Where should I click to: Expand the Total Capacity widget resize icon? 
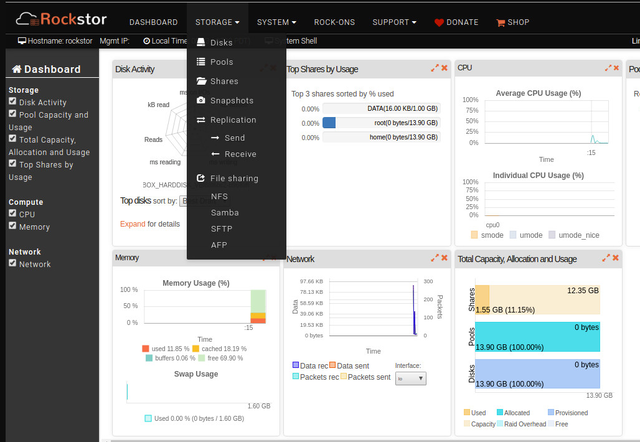[x=605, y=257]
